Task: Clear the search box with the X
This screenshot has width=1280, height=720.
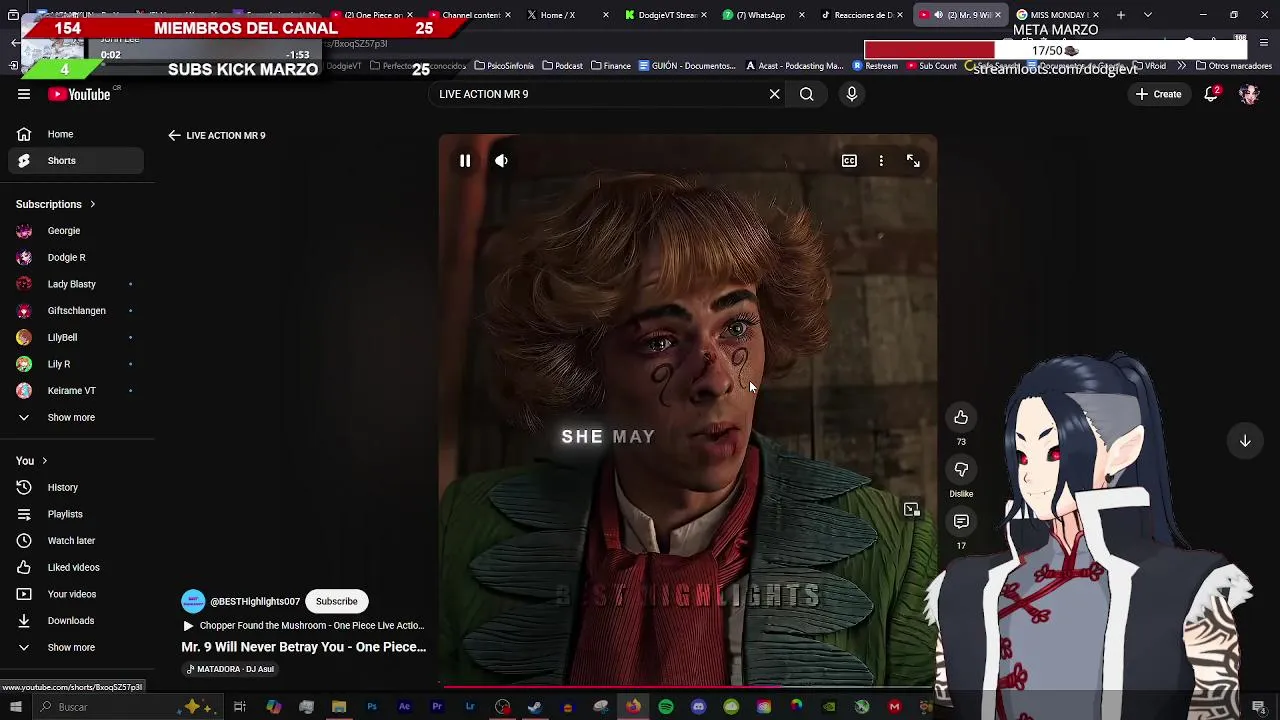Action: coord(774,94)
